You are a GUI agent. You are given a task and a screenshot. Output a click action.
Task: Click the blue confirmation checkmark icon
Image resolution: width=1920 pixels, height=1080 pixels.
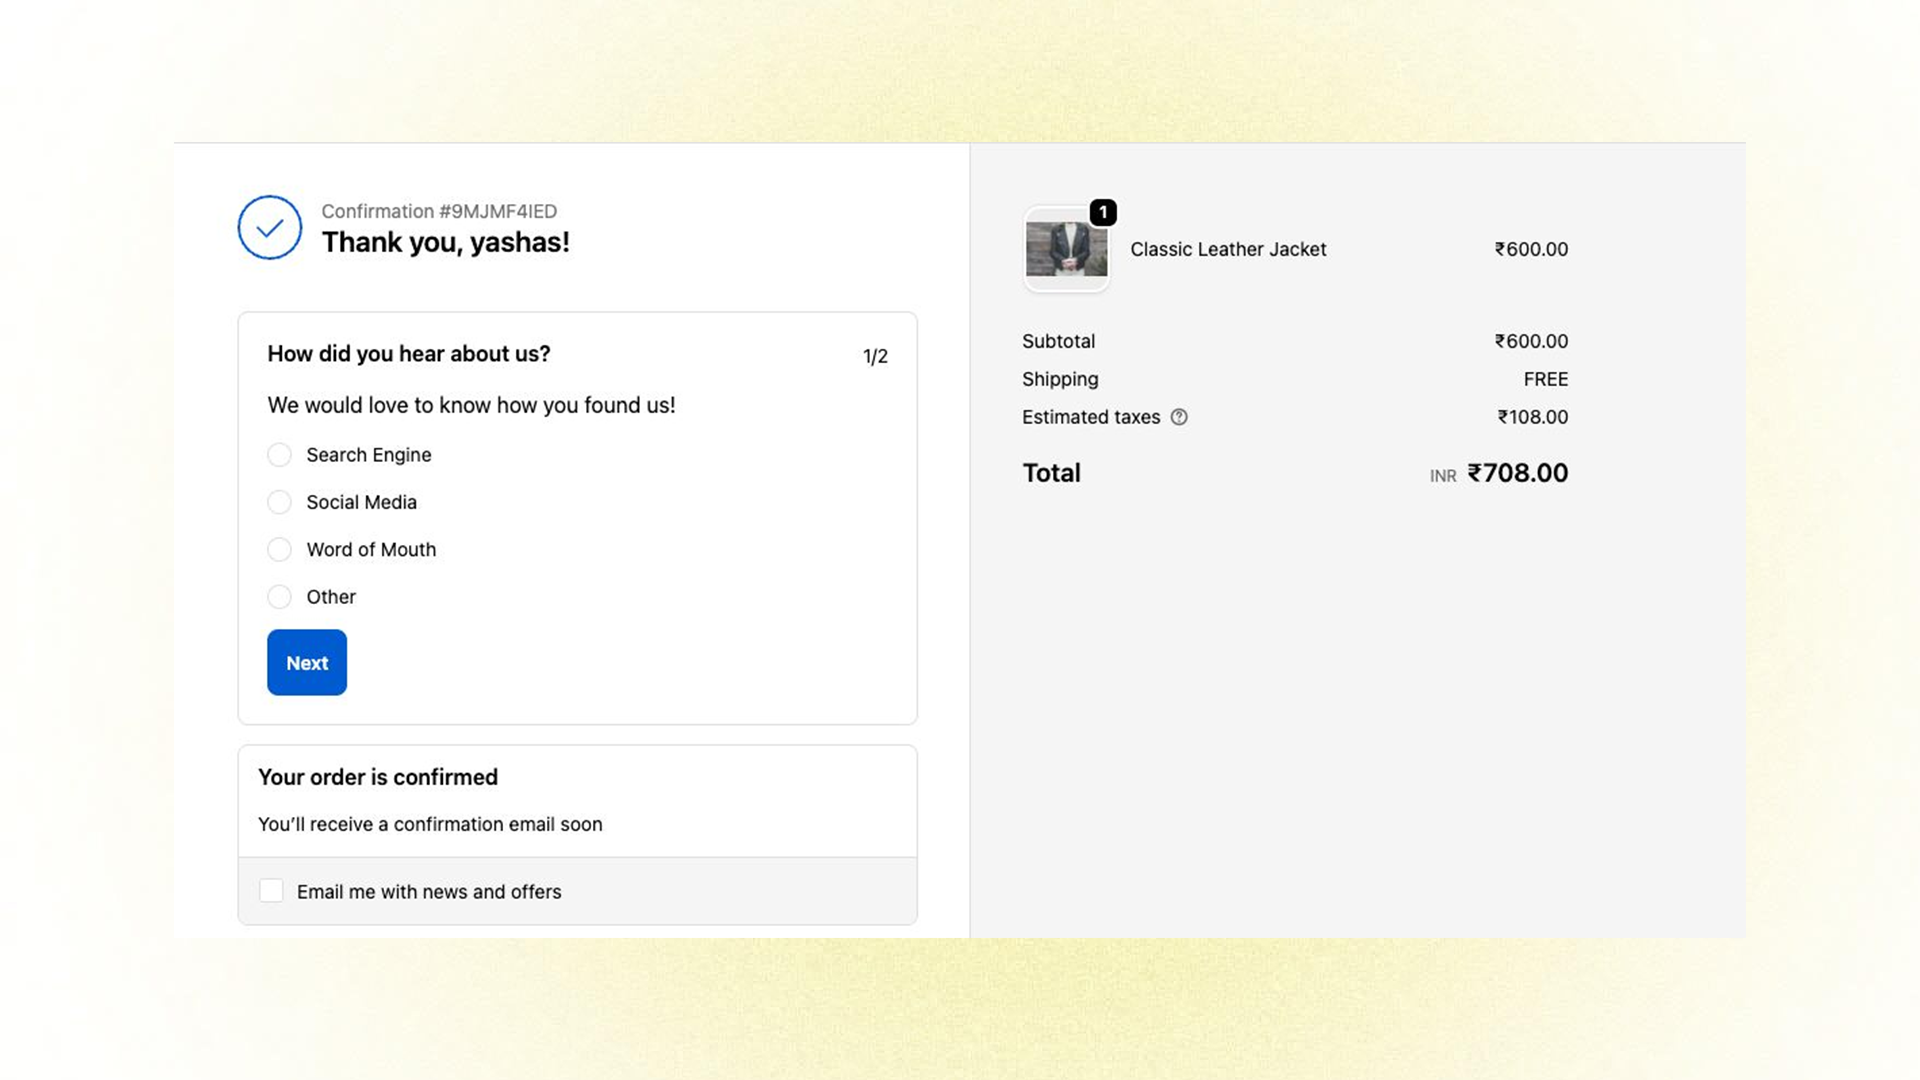point(268,228)
